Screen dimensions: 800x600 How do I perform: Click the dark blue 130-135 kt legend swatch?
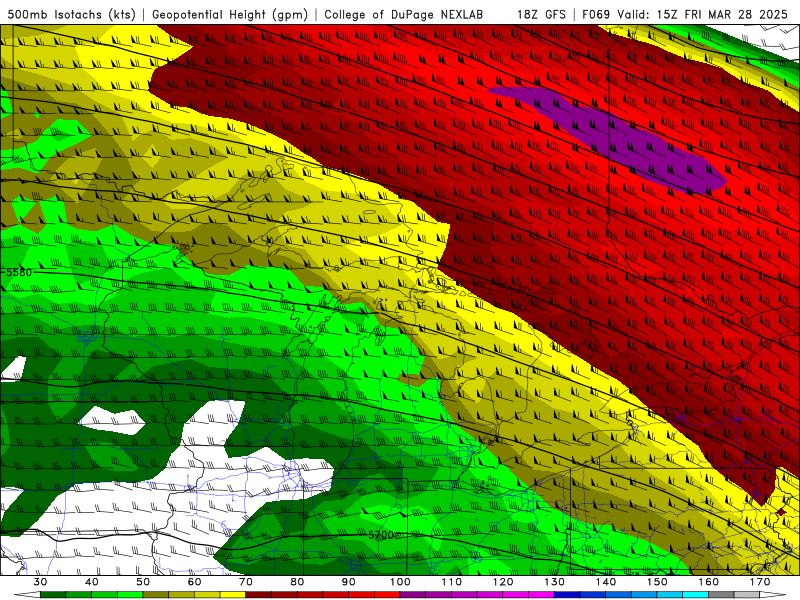tap(567, 595)
